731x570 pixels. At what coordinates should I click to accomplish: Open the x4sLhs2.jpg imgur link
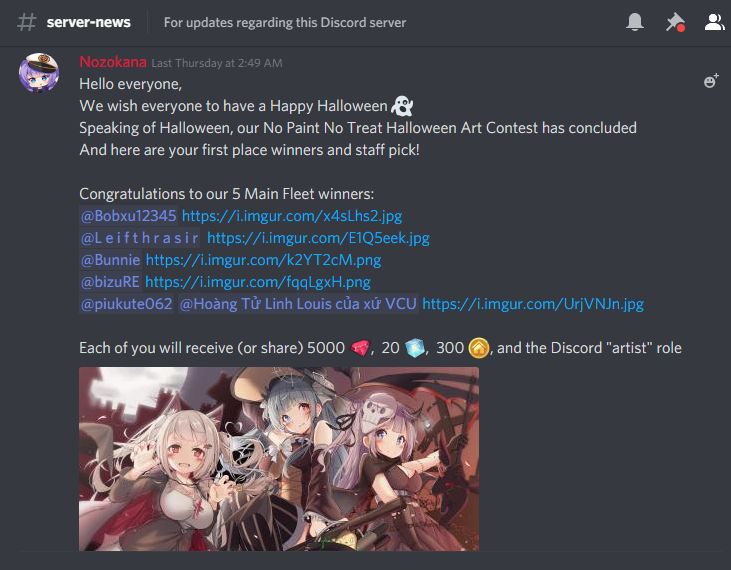[292, 216]
